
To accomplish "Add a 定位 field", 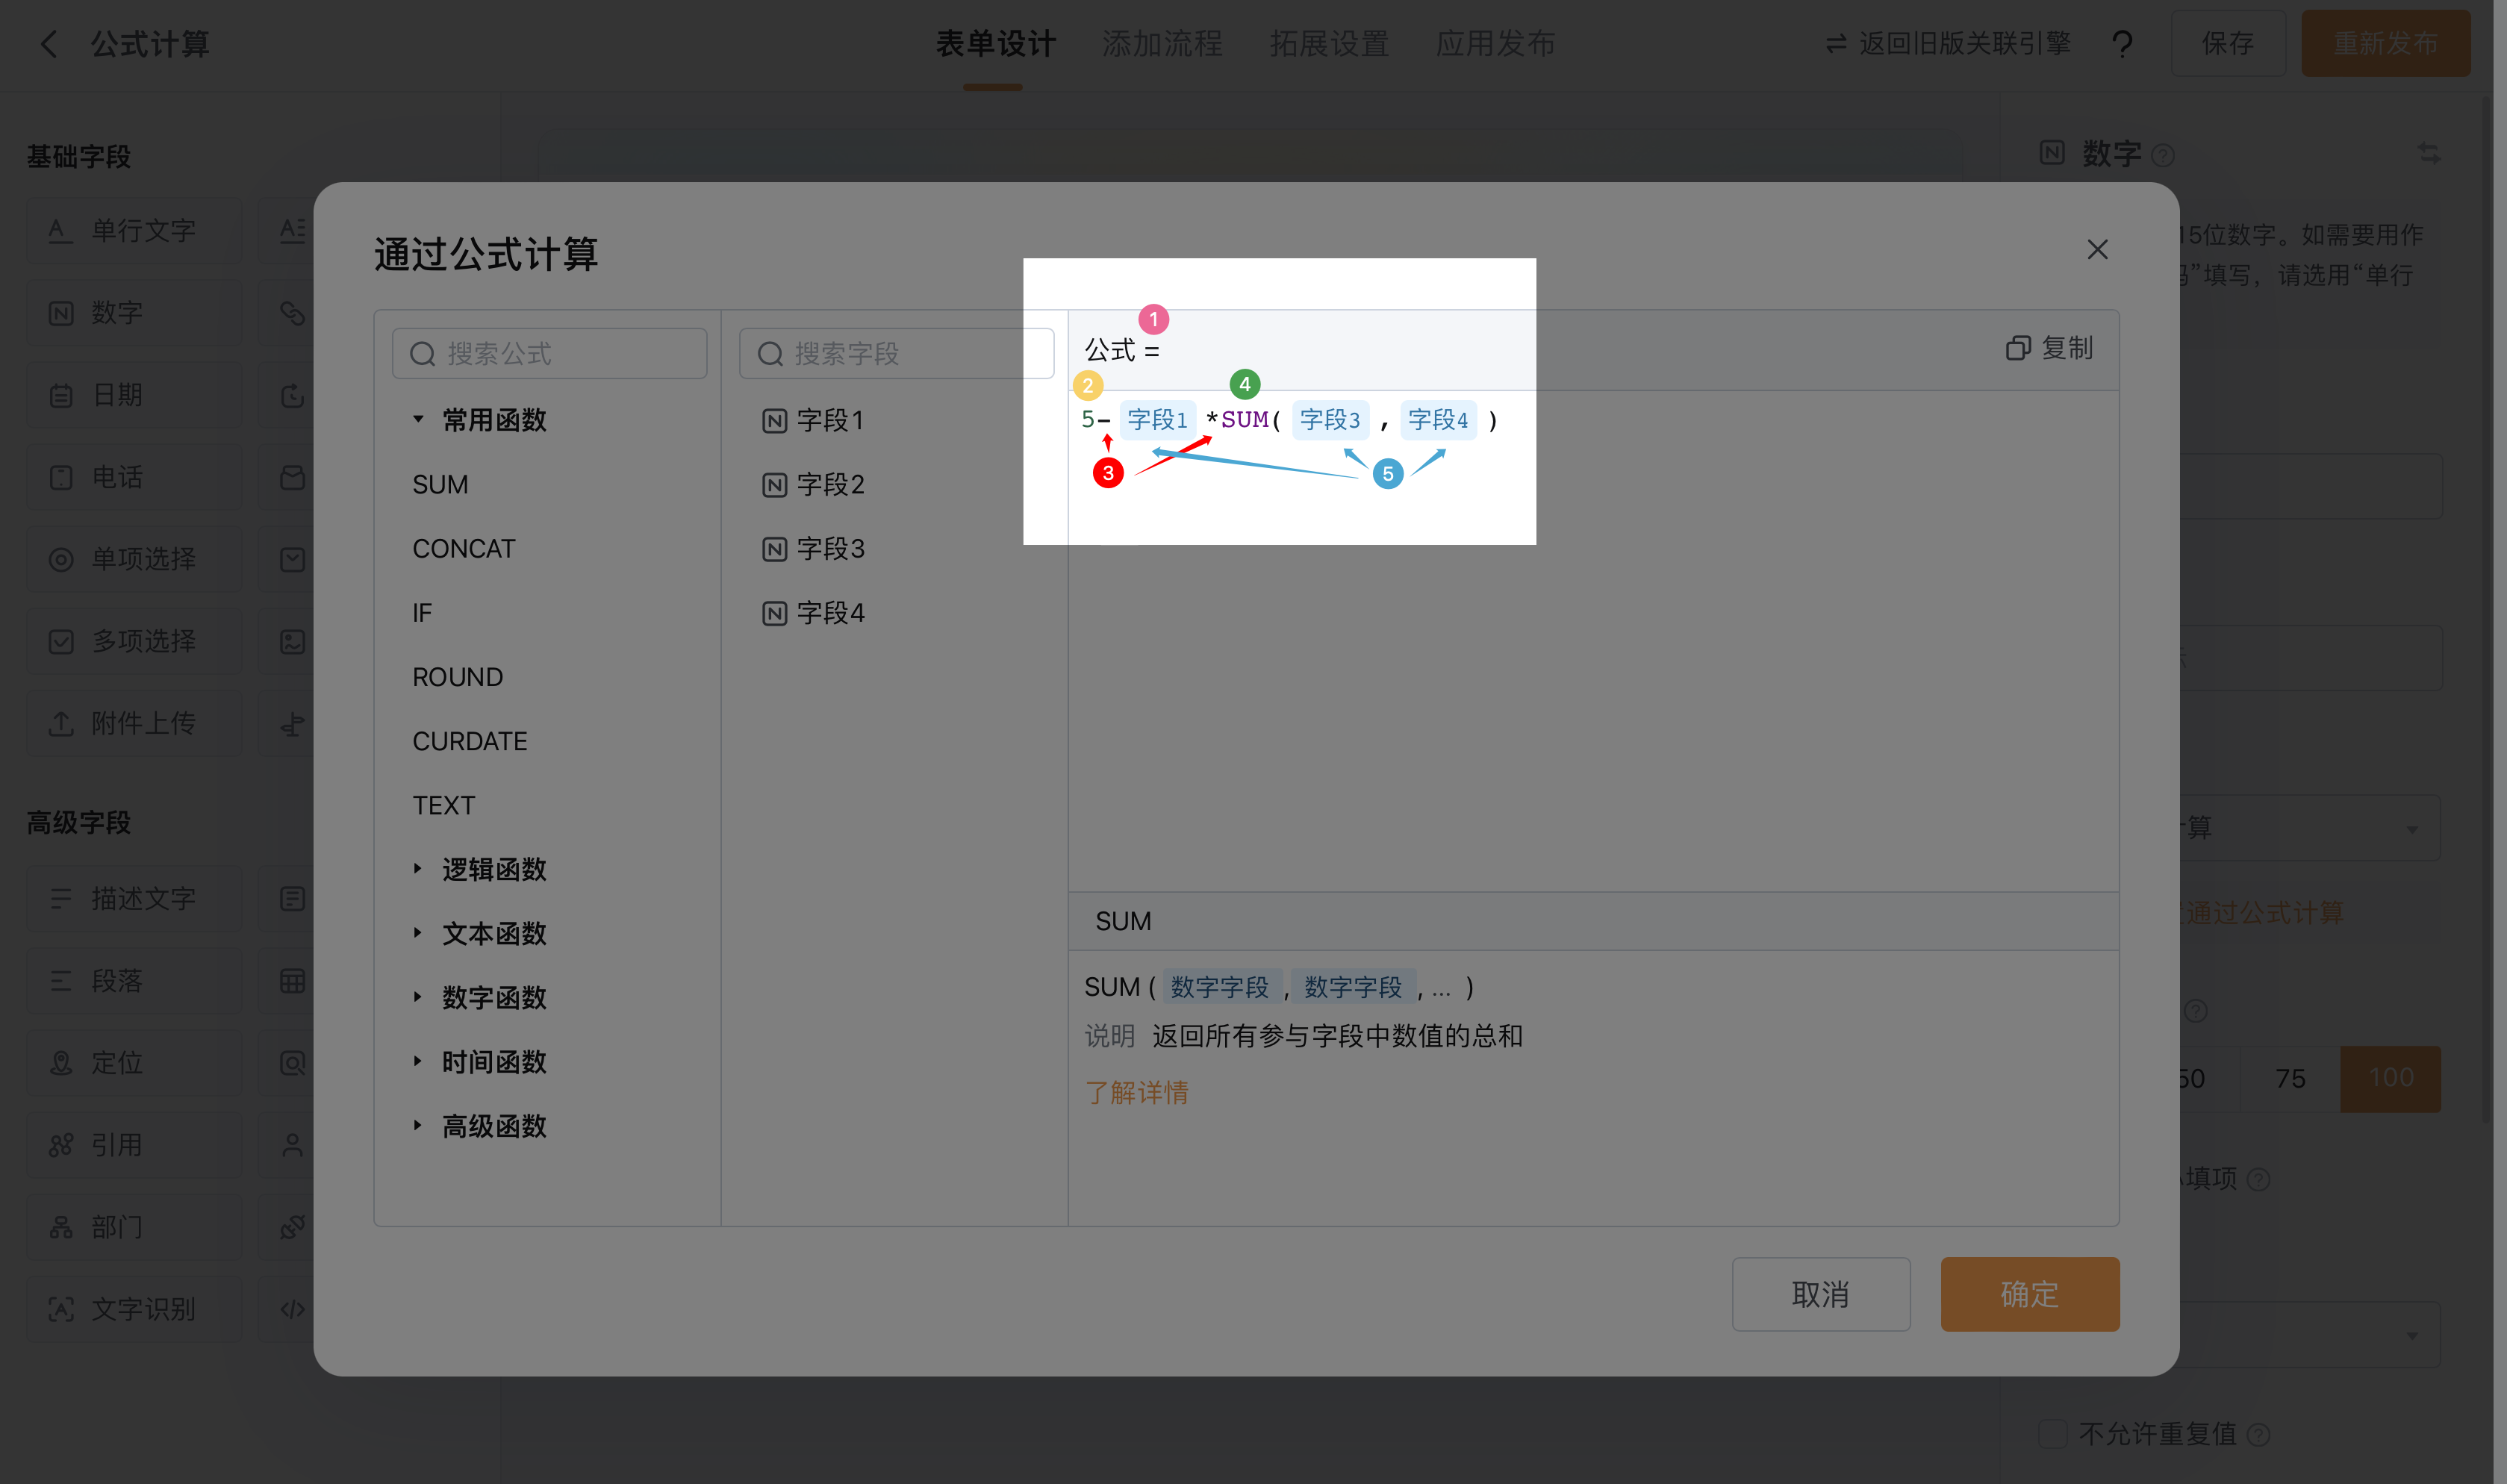I will point(134,1063).
